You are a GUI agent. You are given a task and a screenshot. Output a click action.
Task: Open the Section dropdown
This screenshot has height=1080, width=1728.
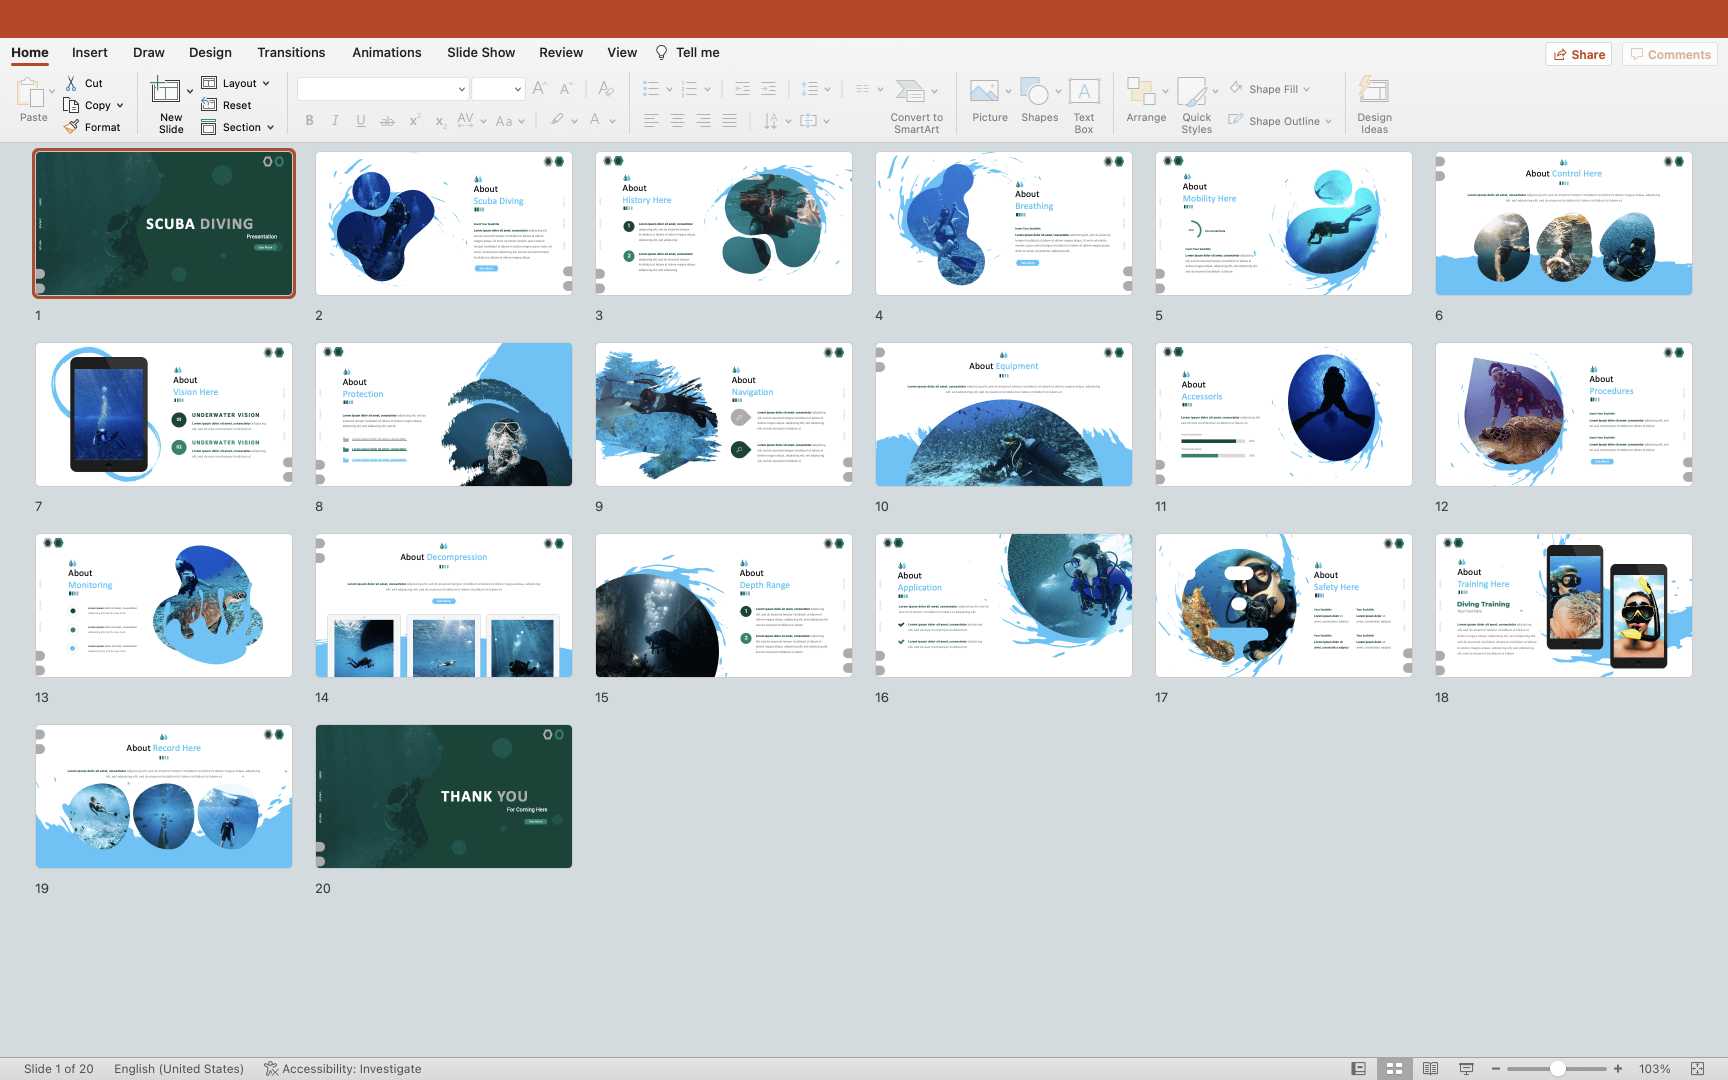[x=238, y=127]
